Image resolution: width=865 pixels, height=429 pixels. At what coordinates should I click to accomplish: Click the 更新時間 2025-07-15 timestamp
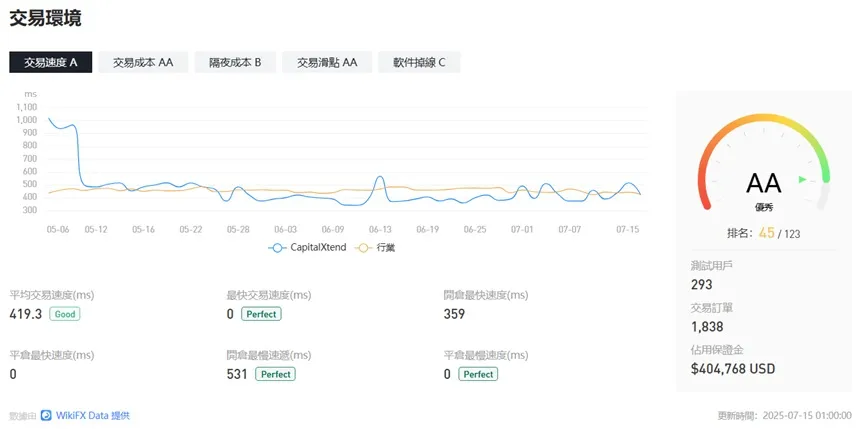click(x=784, y=415)
